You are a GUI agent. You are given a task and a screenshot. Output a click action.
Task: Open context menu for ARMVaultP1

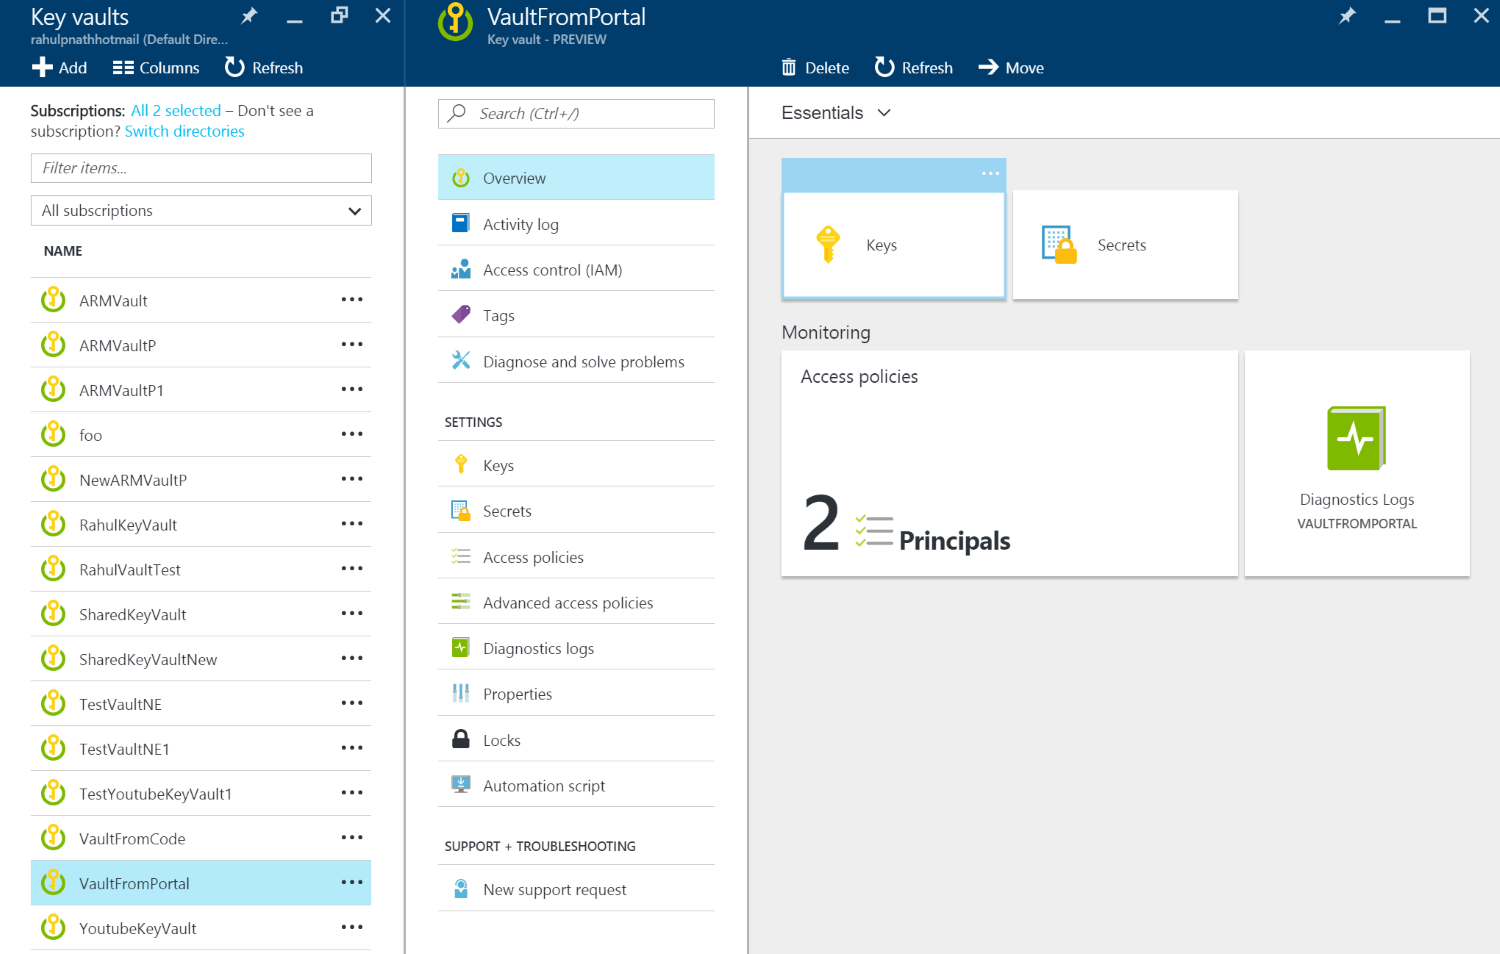click(x=352, y=390)
